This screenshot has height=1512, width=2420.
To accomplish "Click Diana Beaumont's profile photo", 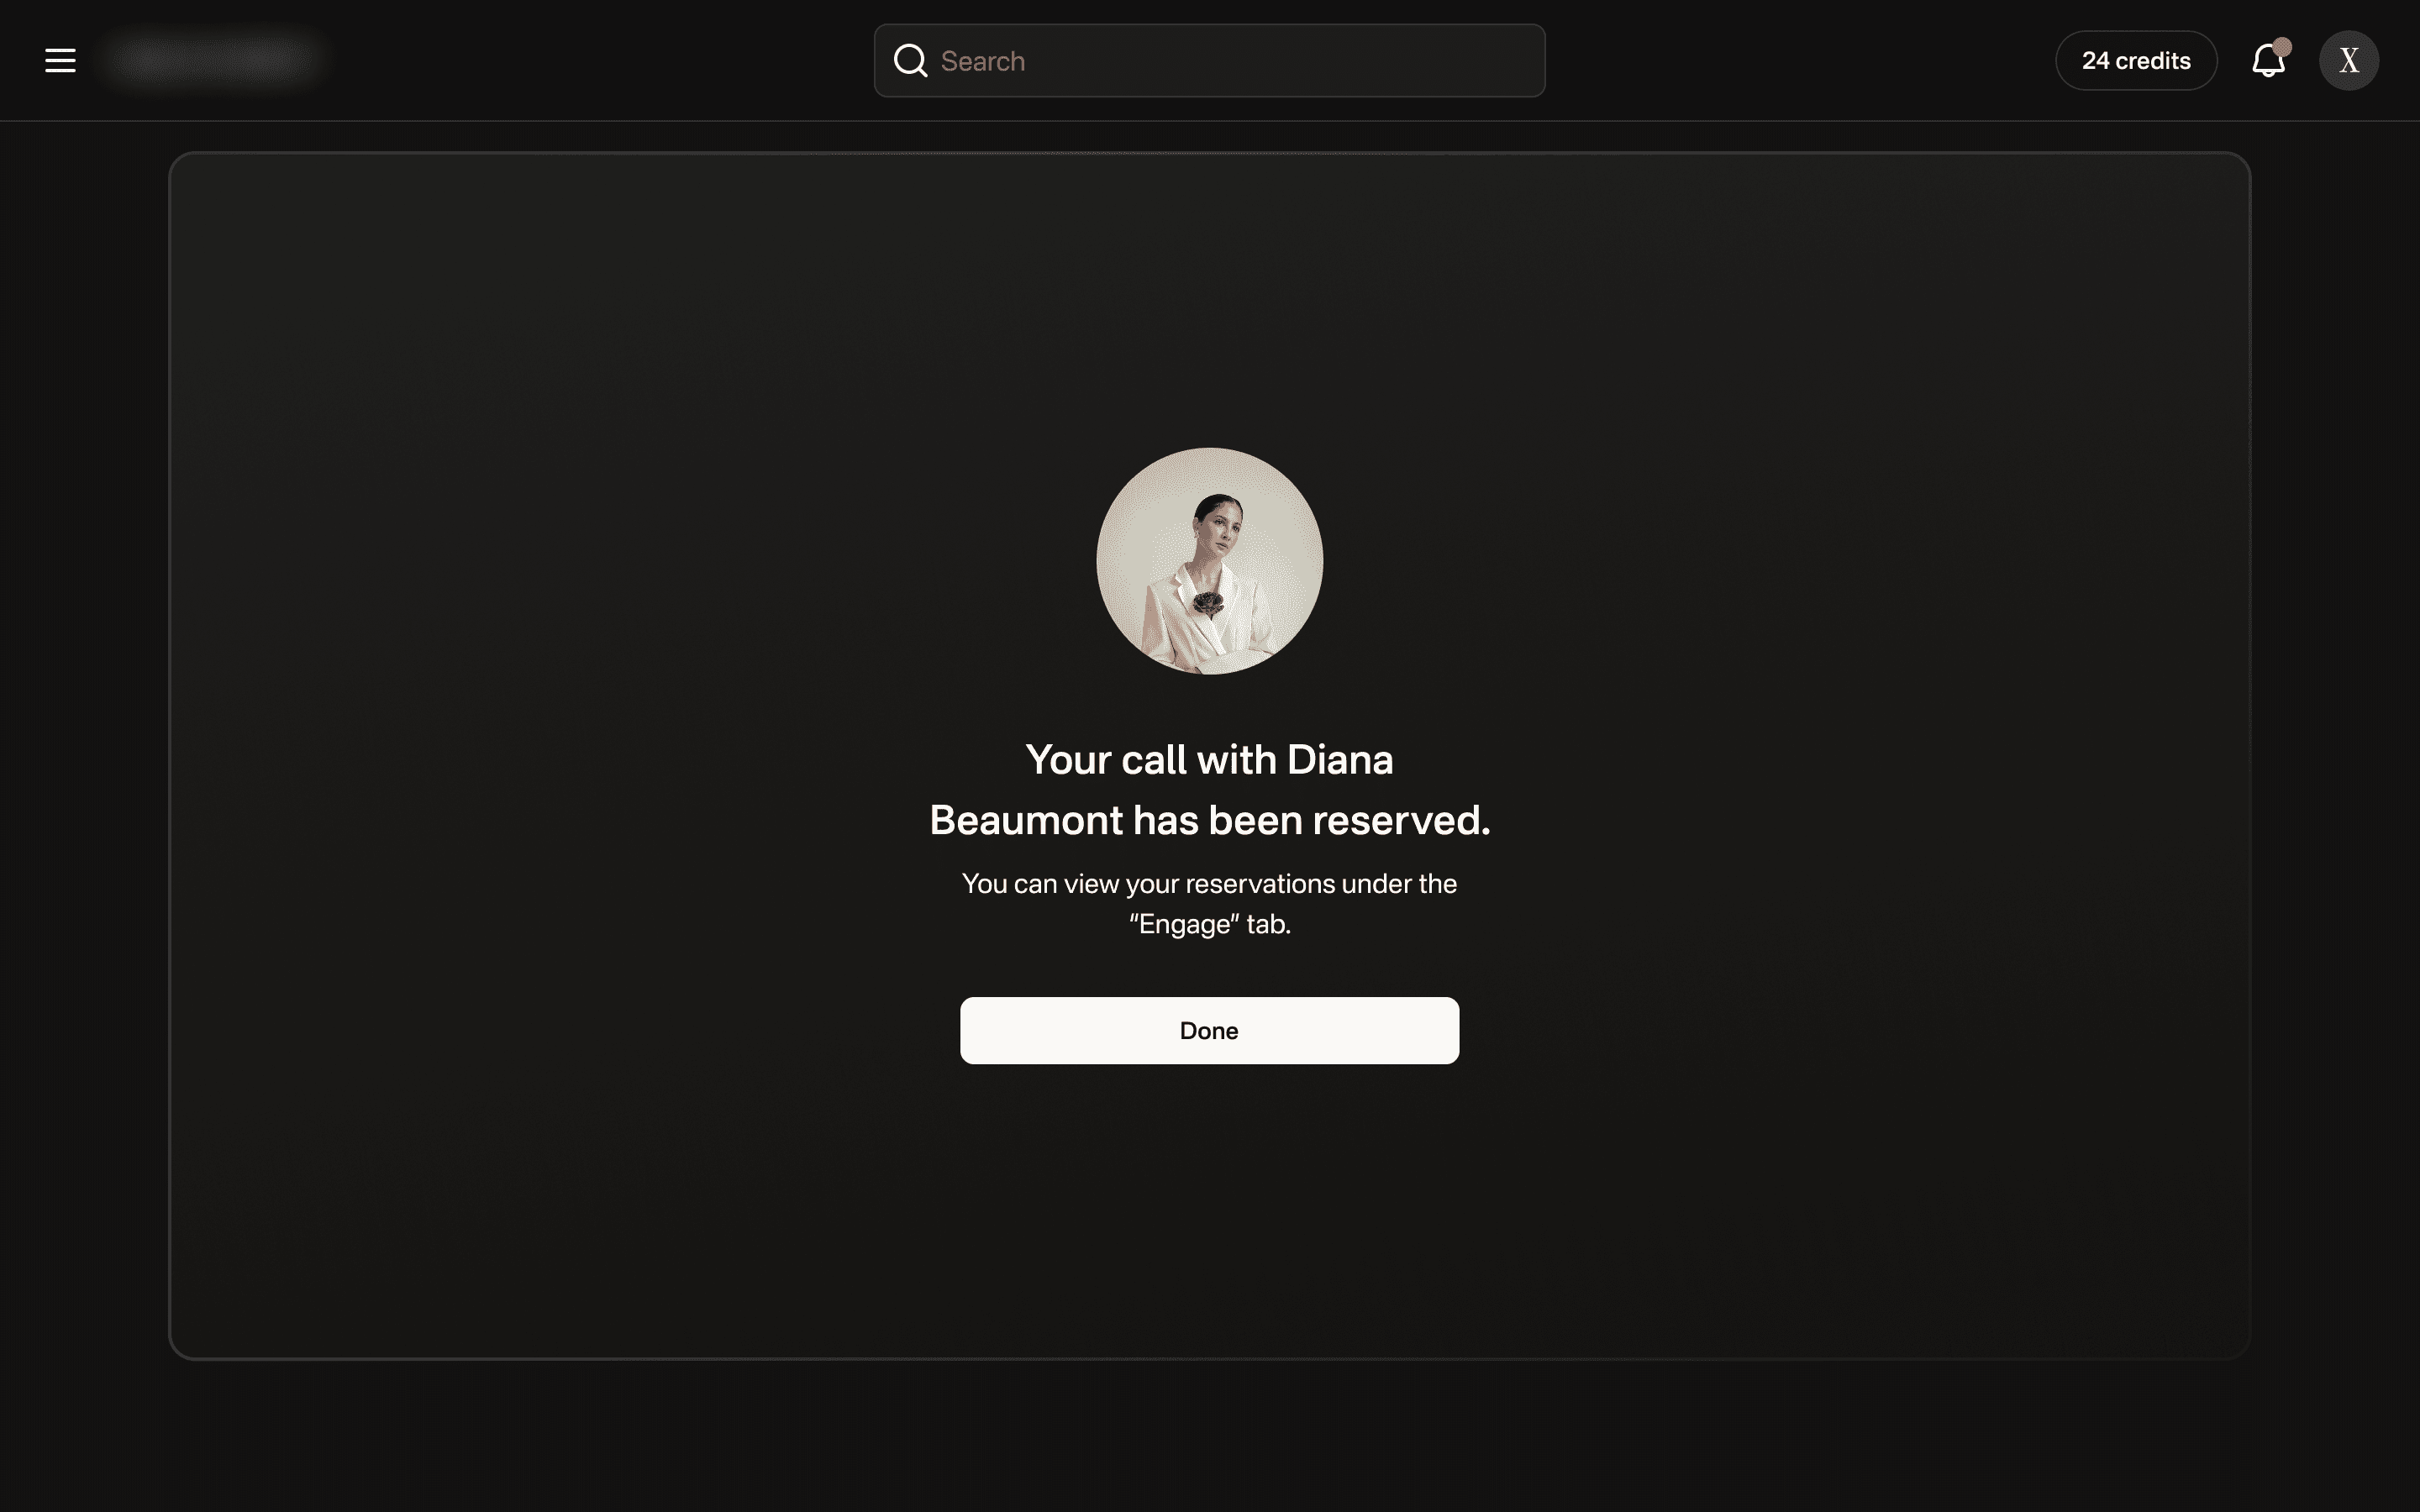I will click(x=1209, y=560).
